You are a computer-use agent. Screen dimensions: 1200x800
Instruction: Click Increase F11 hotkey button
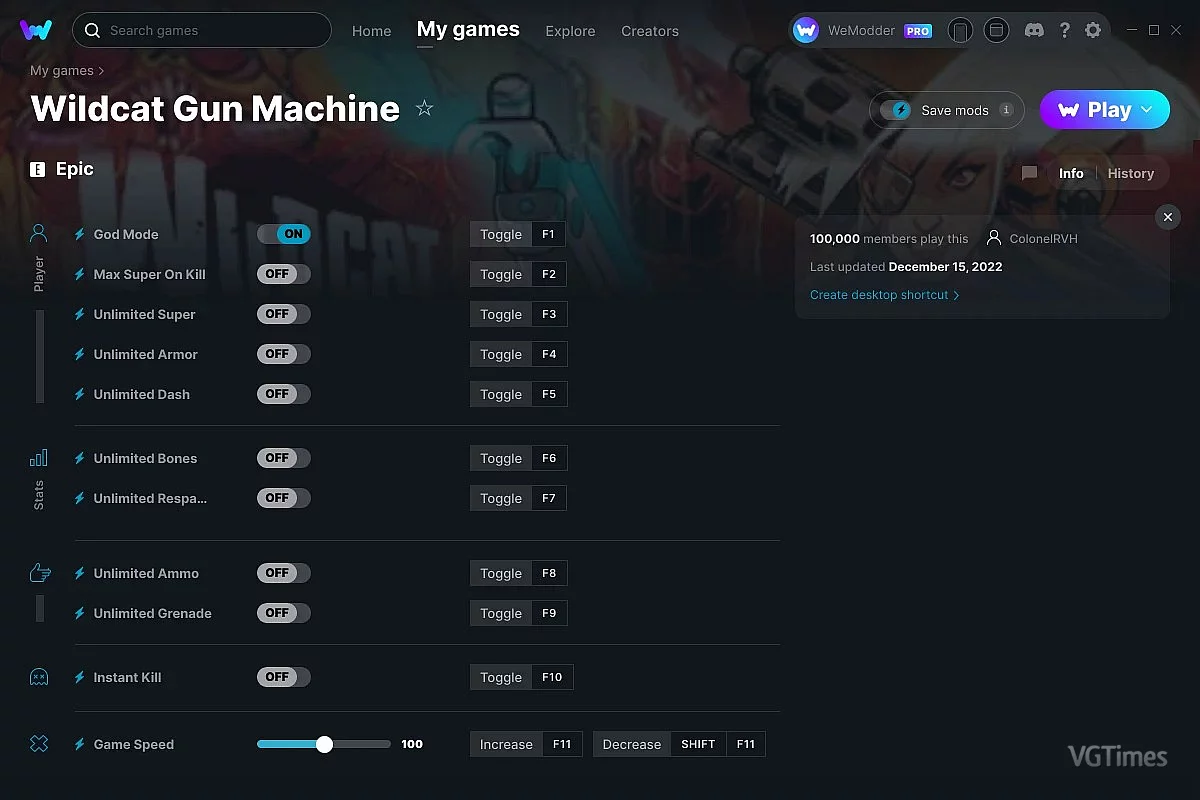526,744
